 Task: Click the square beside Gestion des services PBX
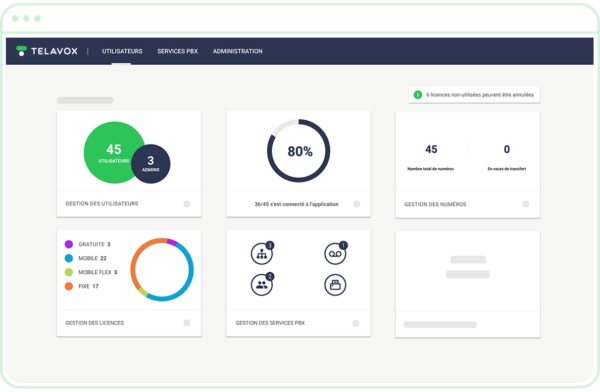(356, 323)
